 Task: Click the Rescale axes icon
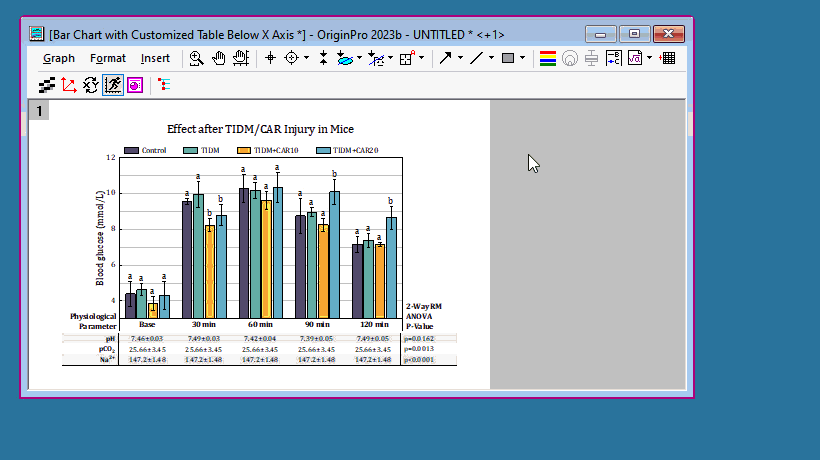(69, 85)
